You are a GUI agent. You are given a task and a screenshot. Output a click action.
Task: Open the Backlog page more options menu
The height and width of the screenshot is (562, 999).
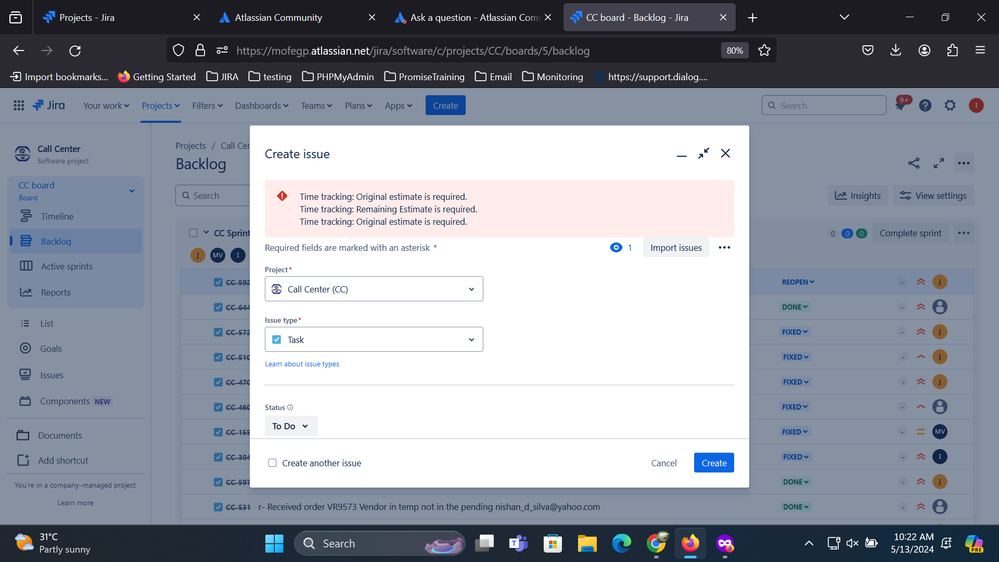click(963, 163)
